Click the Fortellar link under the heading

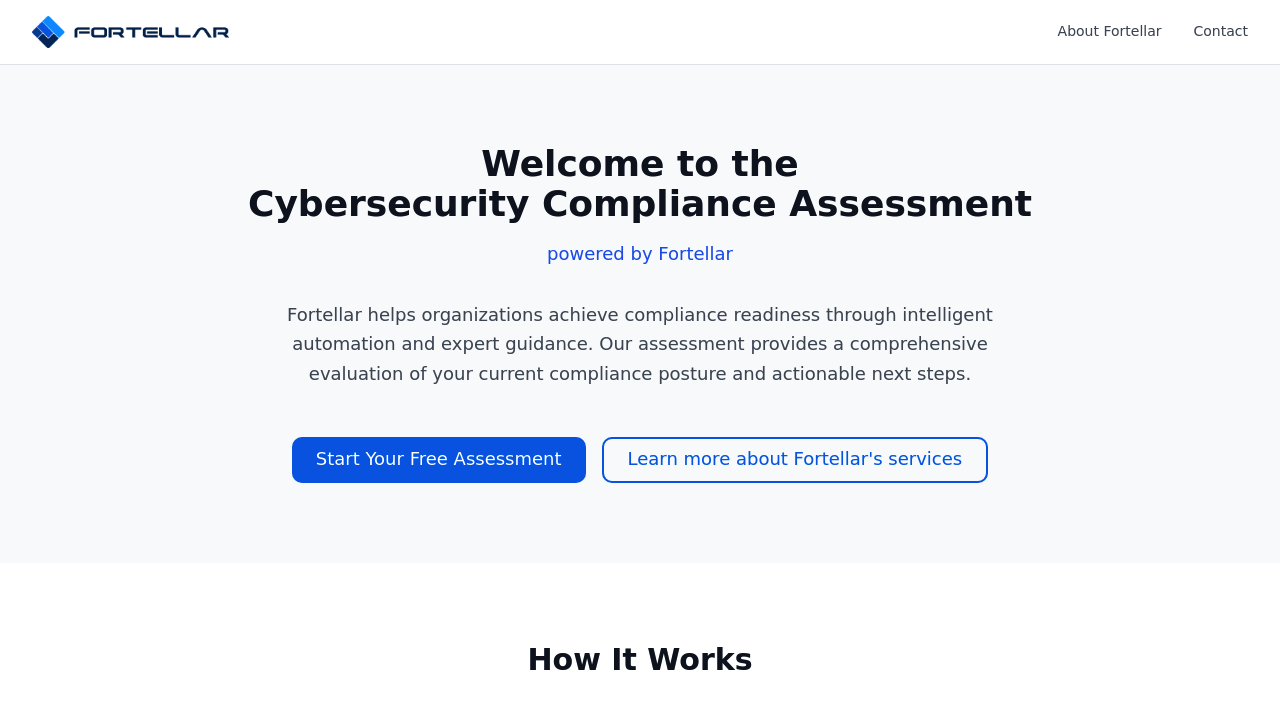(695, 252)
